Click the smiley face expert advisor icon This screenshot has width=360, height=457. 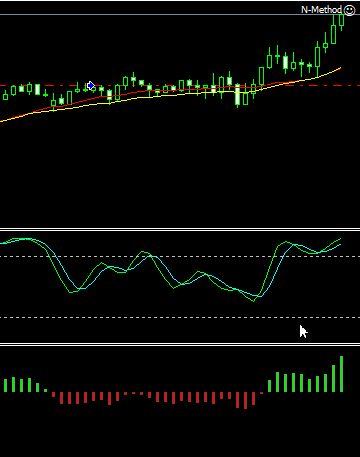[349, 10]
